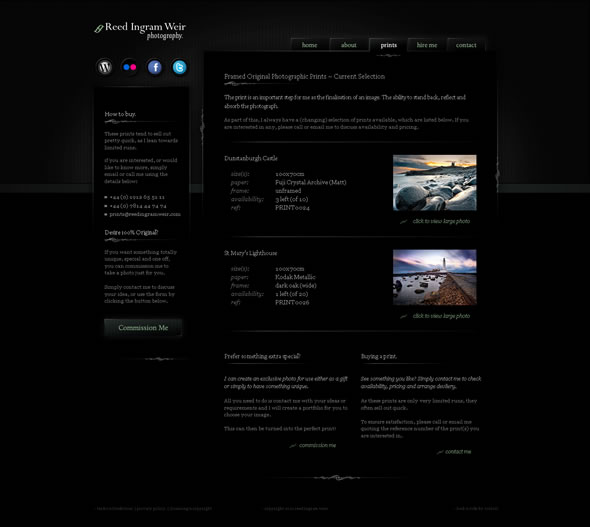Click the 'Desire 100% Original?' heading

pos(131,232)
